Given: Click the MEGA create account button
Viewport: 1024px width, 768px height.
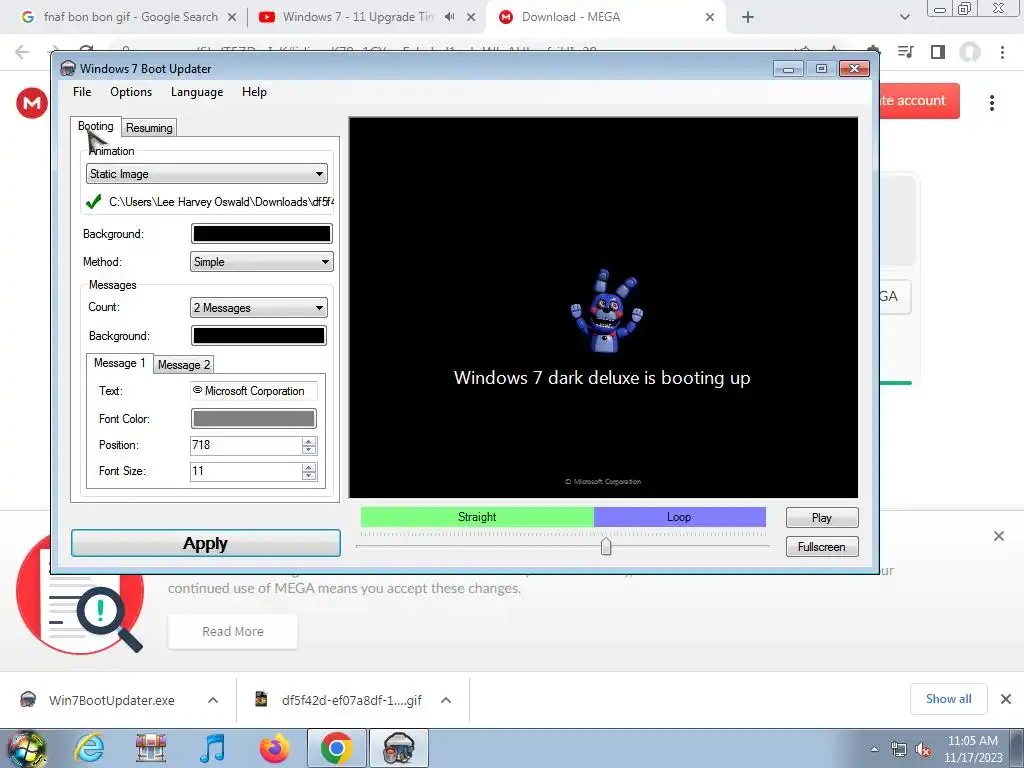Looking at the screenshot, I should pyautogui.click(x=920, y=101).
